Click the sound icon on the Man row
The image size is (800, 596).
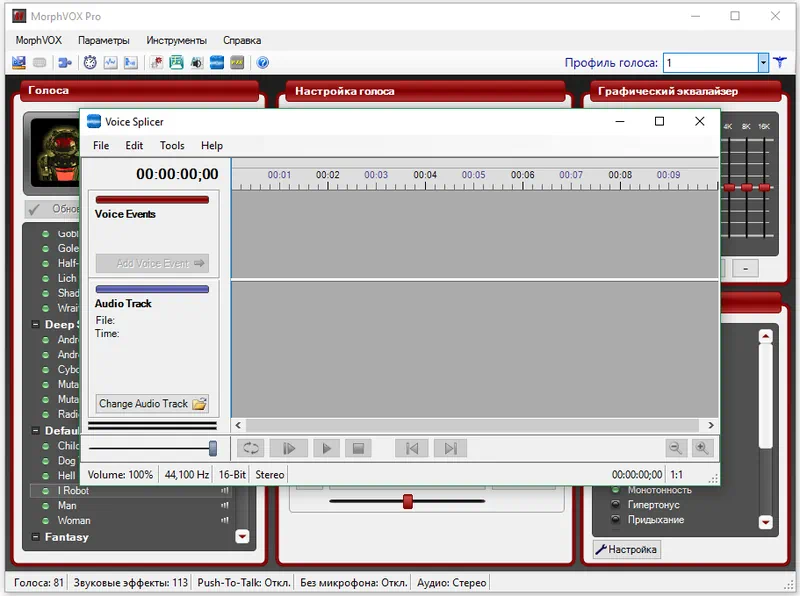pos(224,505)
